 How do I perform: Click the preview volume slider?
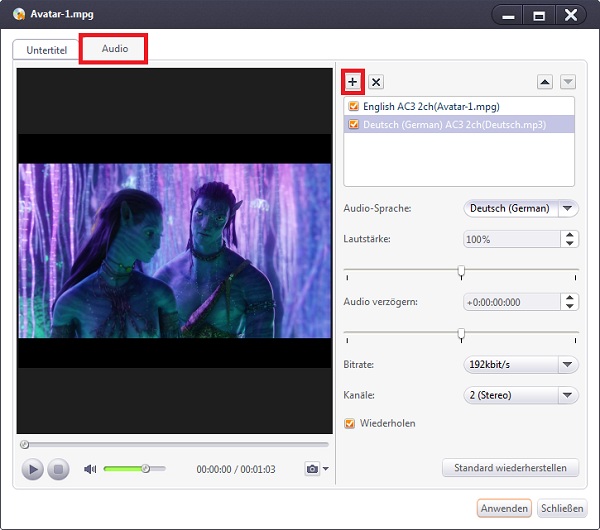point(134,469)
